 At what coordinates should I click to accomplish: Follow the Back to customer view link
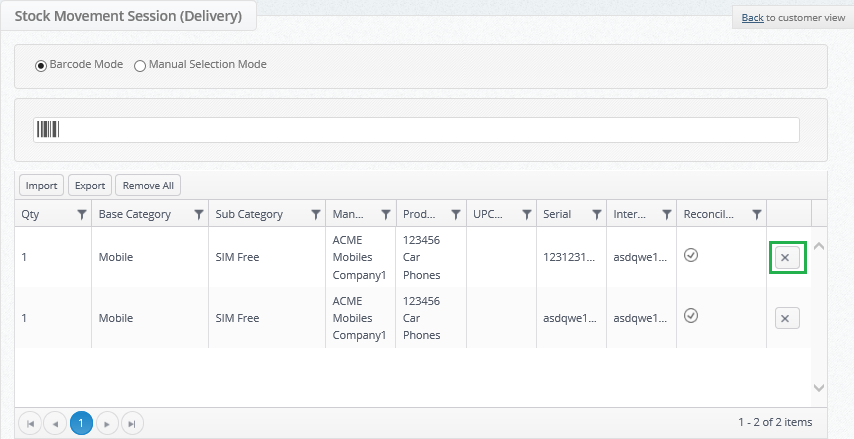[753, 18]
